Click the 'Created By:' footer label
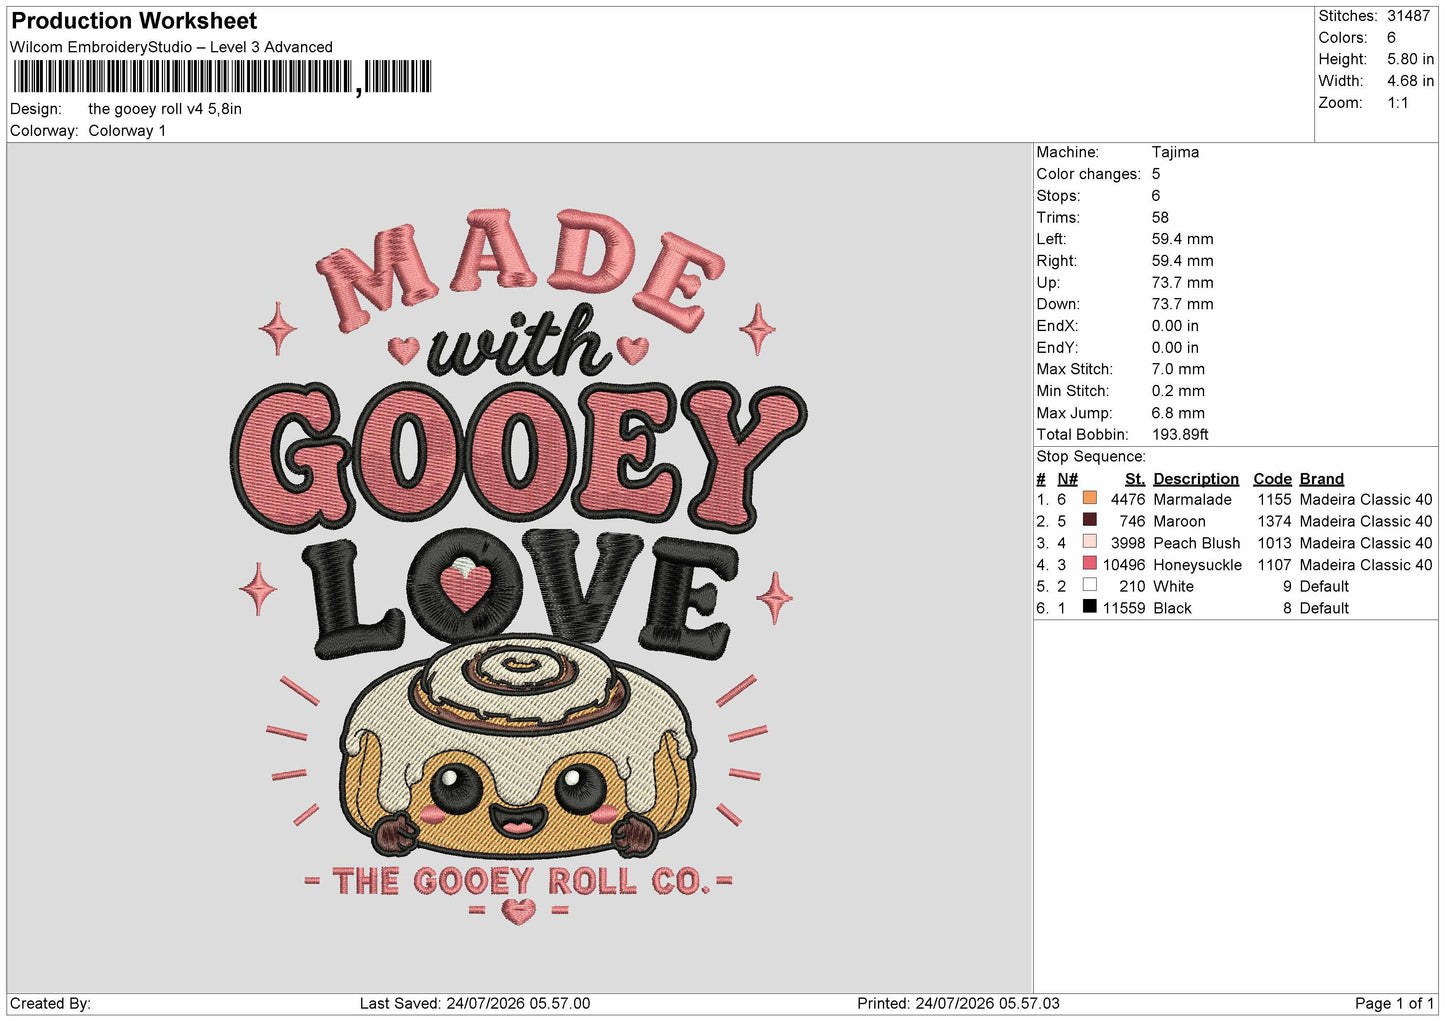Screen dimensions: 1445x1021 (x=50, y=1004)
